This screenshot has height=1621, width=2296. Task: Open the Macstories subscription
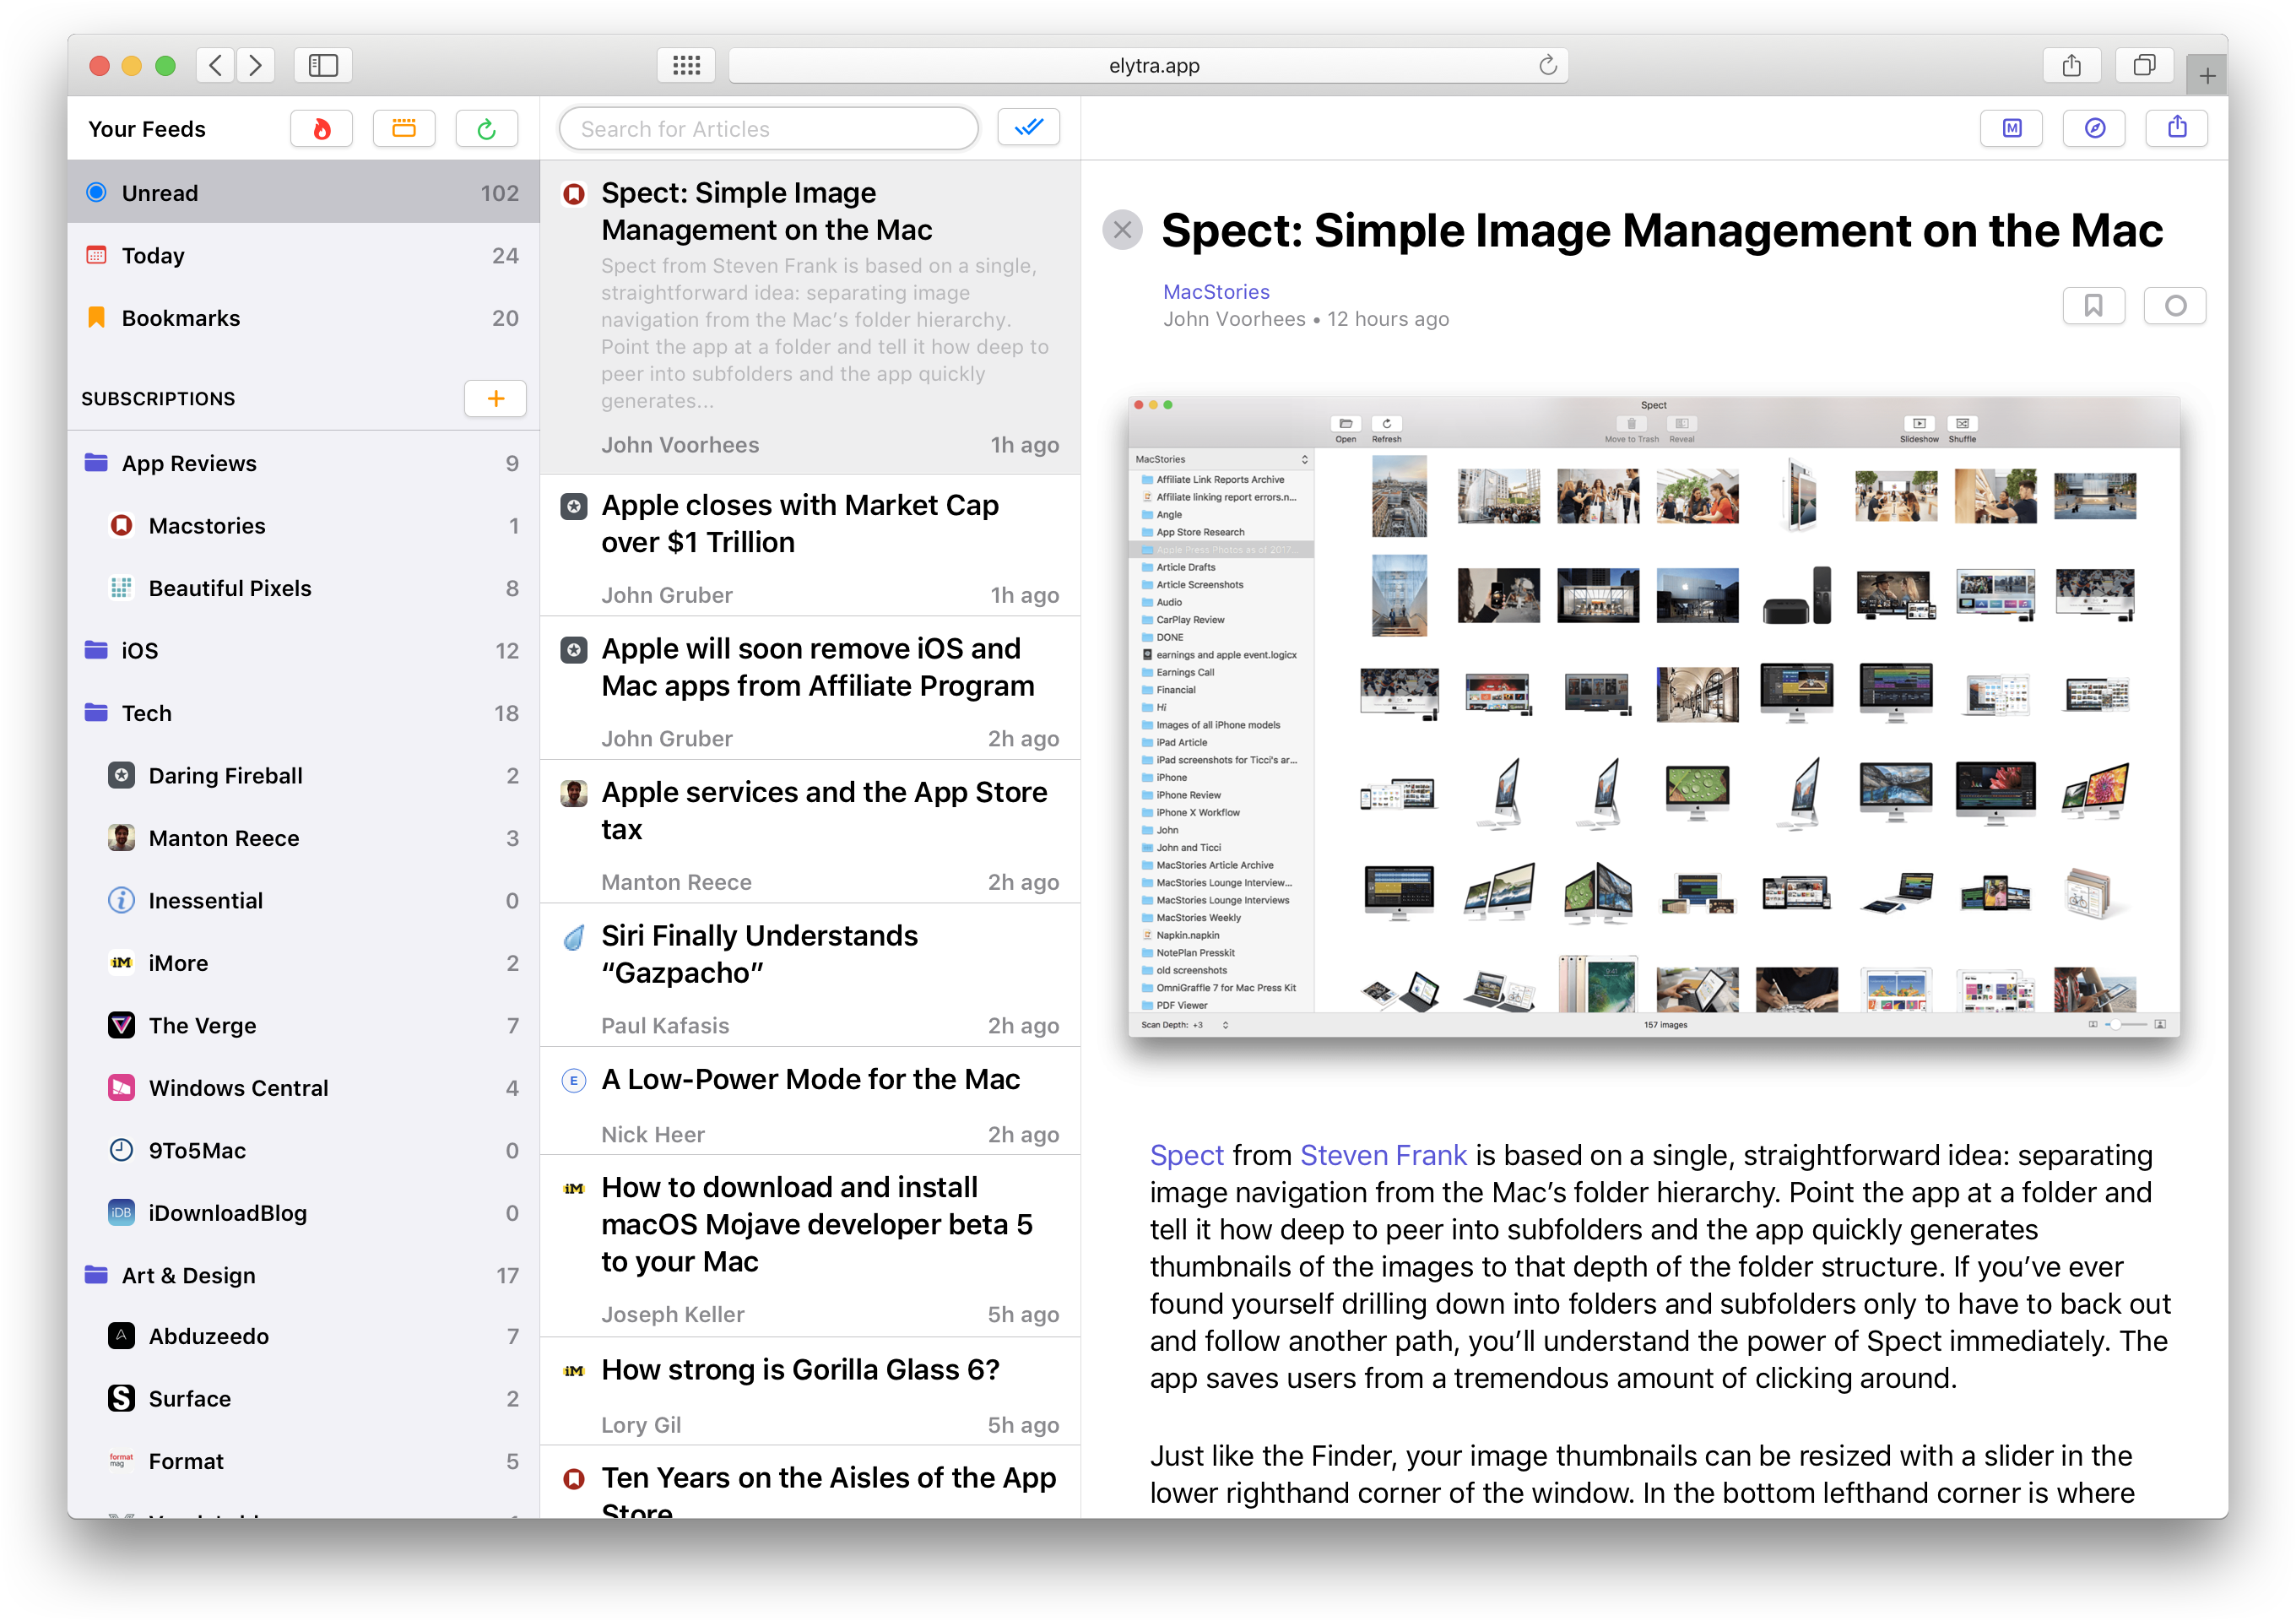303,525
